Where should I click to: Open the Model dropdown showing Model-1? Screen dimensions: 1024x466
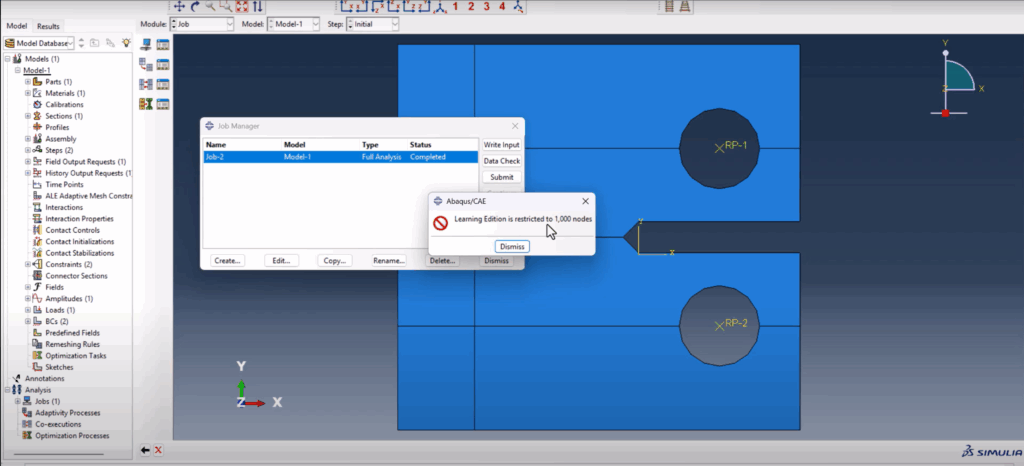[x=293, y=24]
